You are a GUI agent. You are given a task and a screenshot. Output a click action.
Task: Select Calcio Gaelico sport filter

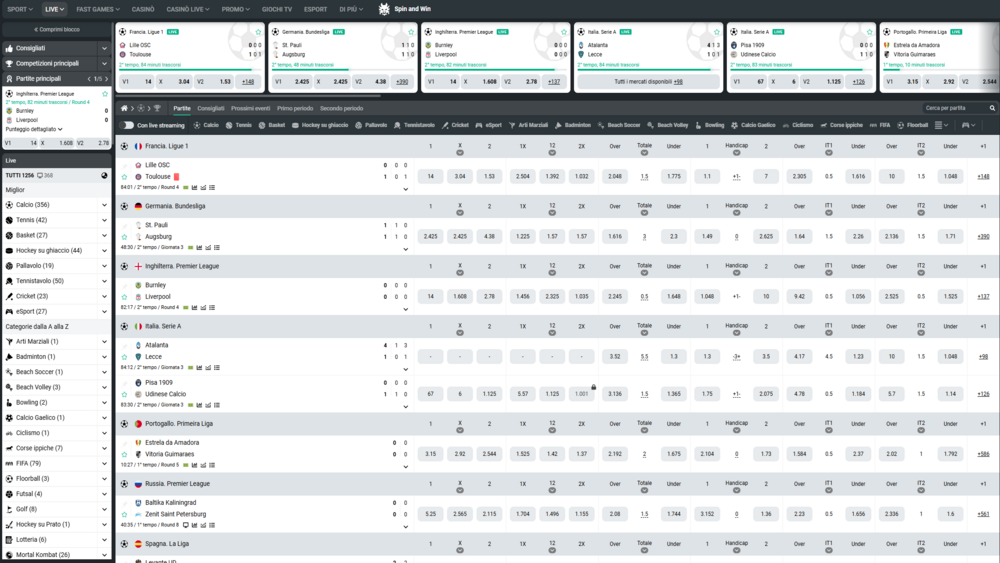coord(753,125)
